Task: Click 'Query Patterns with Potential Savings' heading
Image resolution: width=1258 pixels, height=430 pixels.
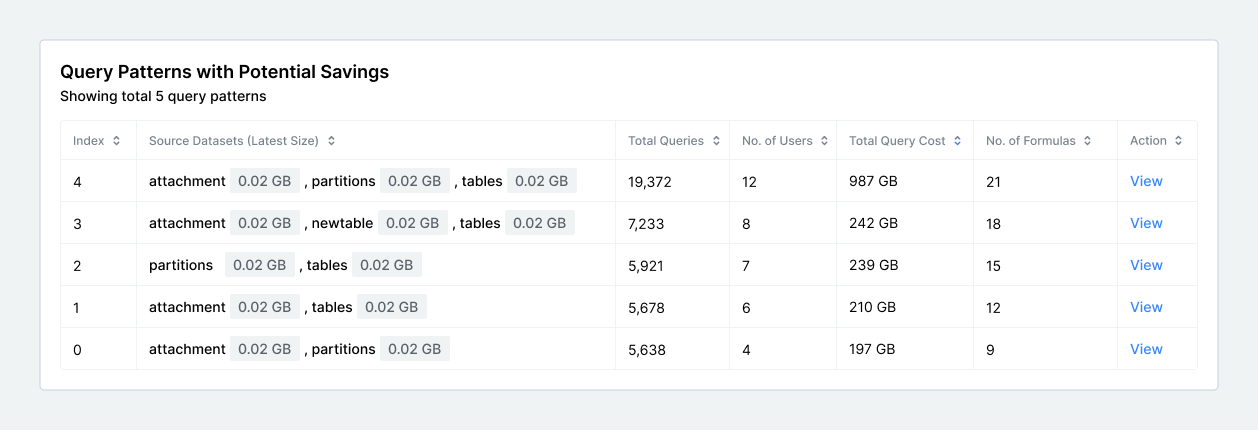Action: click(224, 72)
